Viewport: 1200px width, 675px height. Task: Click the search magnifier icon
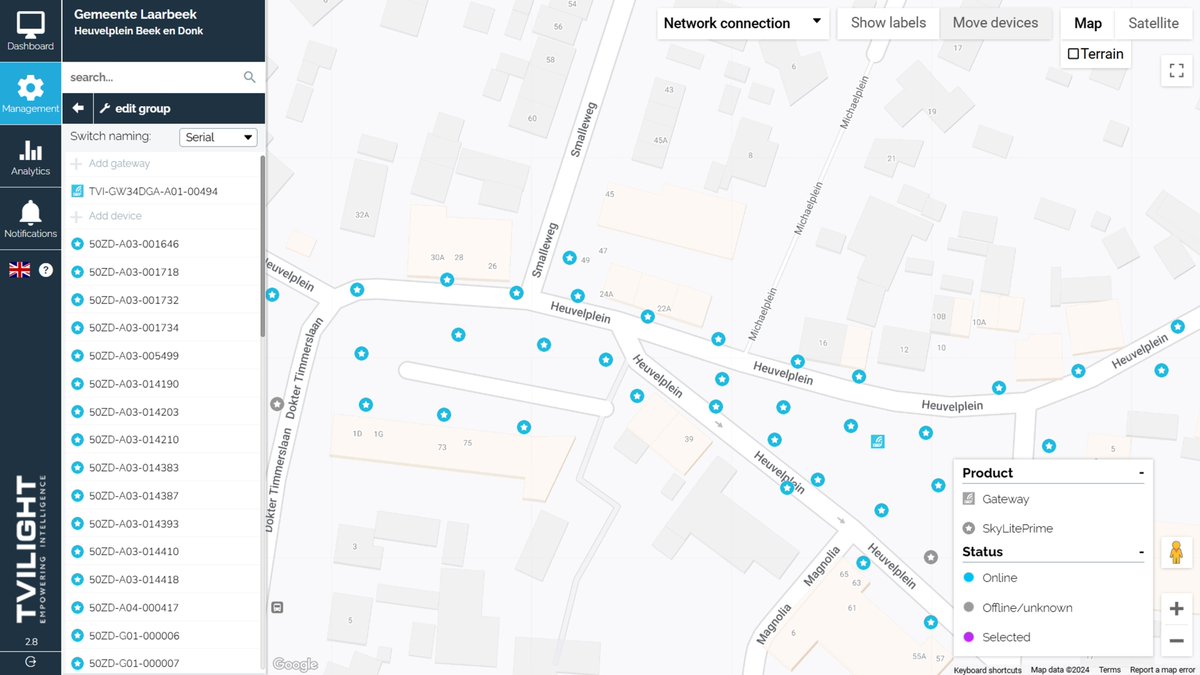pyautogui.click(x=250, y=77)
